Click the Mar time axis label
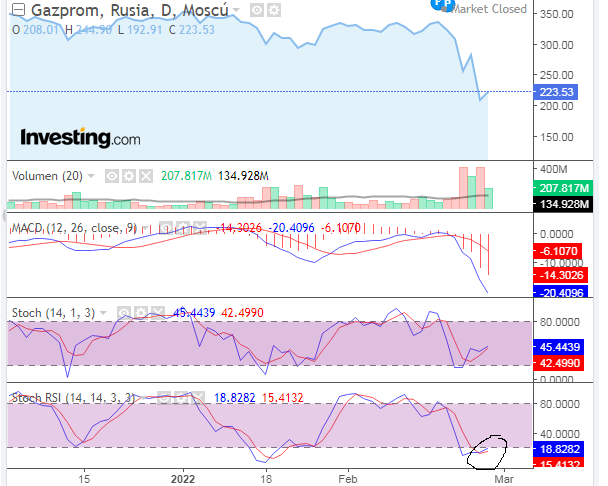Viewport: 608px width, 486px height. [504, 479]
